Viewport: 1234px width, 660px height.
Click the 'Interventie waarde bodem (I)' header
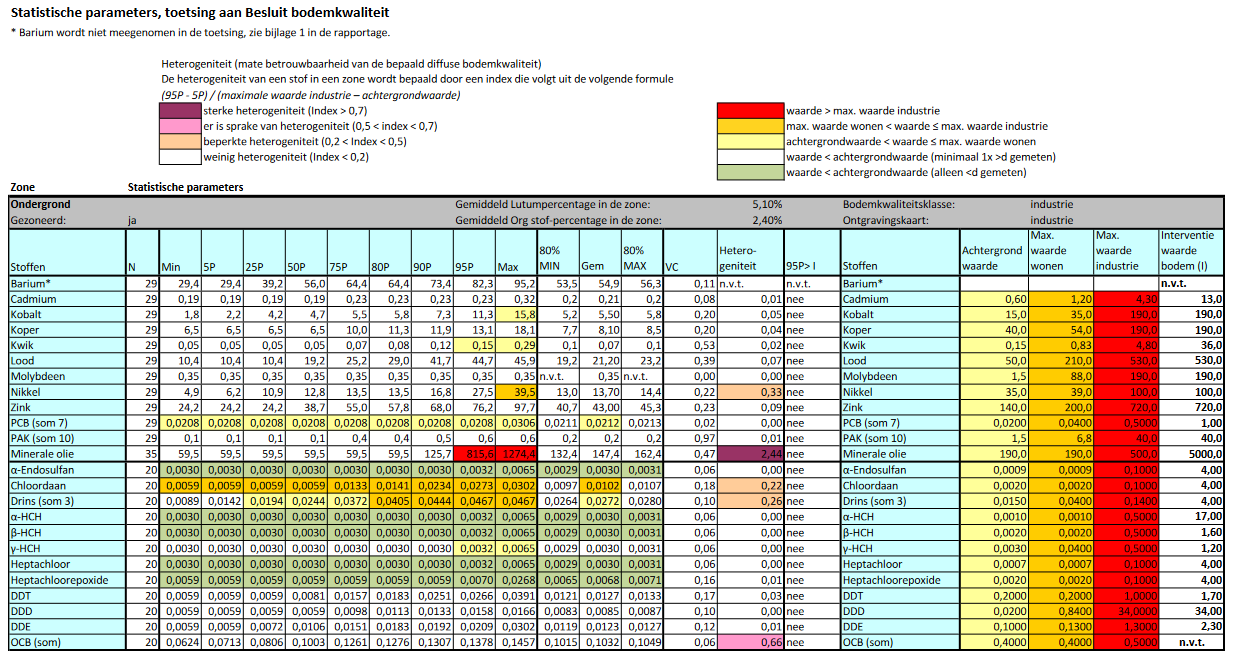coord(1190,251)
